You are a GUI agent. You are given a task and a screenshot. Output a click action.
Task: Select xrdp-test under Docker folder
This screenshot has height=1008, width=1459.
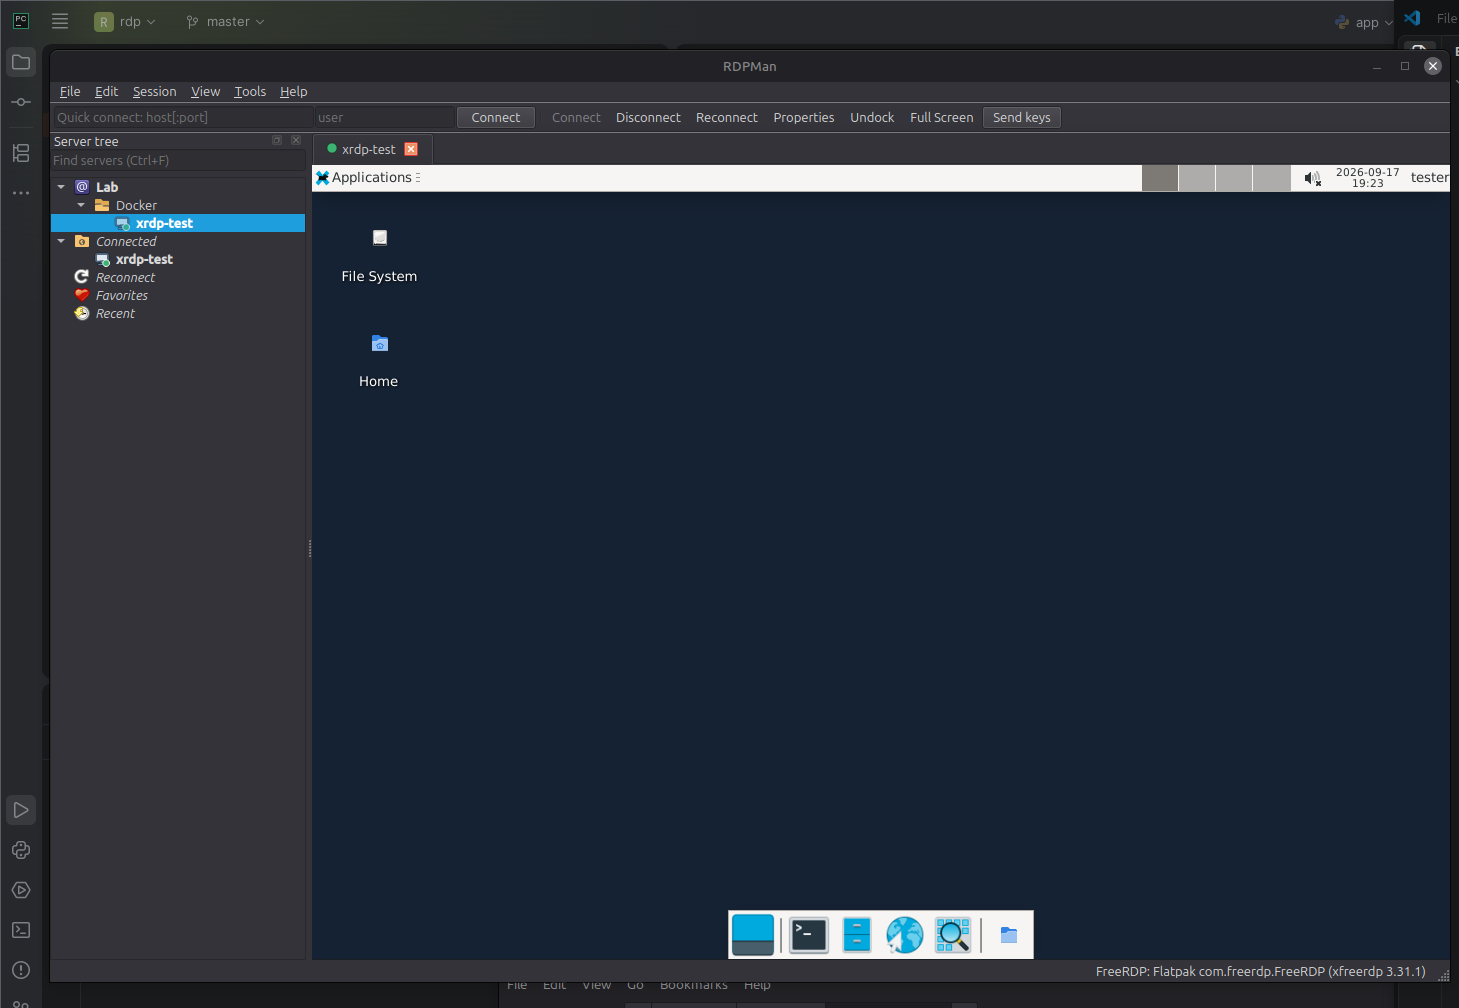[x=164, y=223]
